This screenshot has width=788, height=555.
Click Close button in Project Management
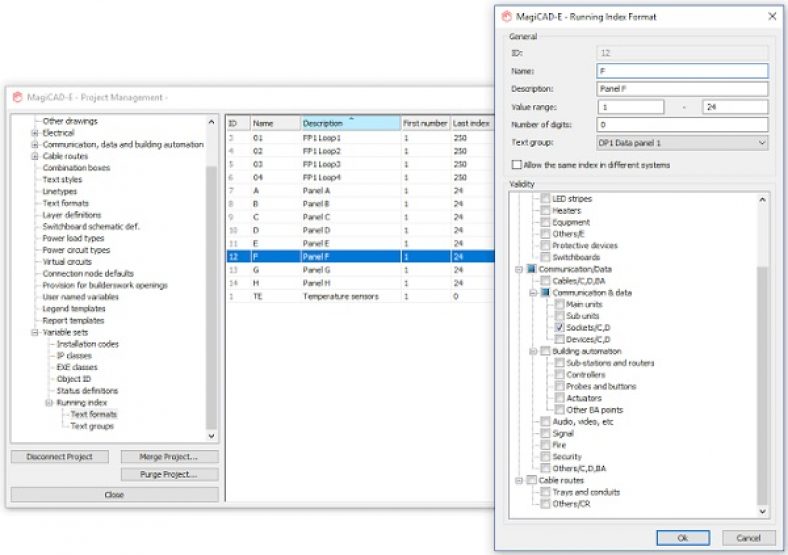(115, 495)
